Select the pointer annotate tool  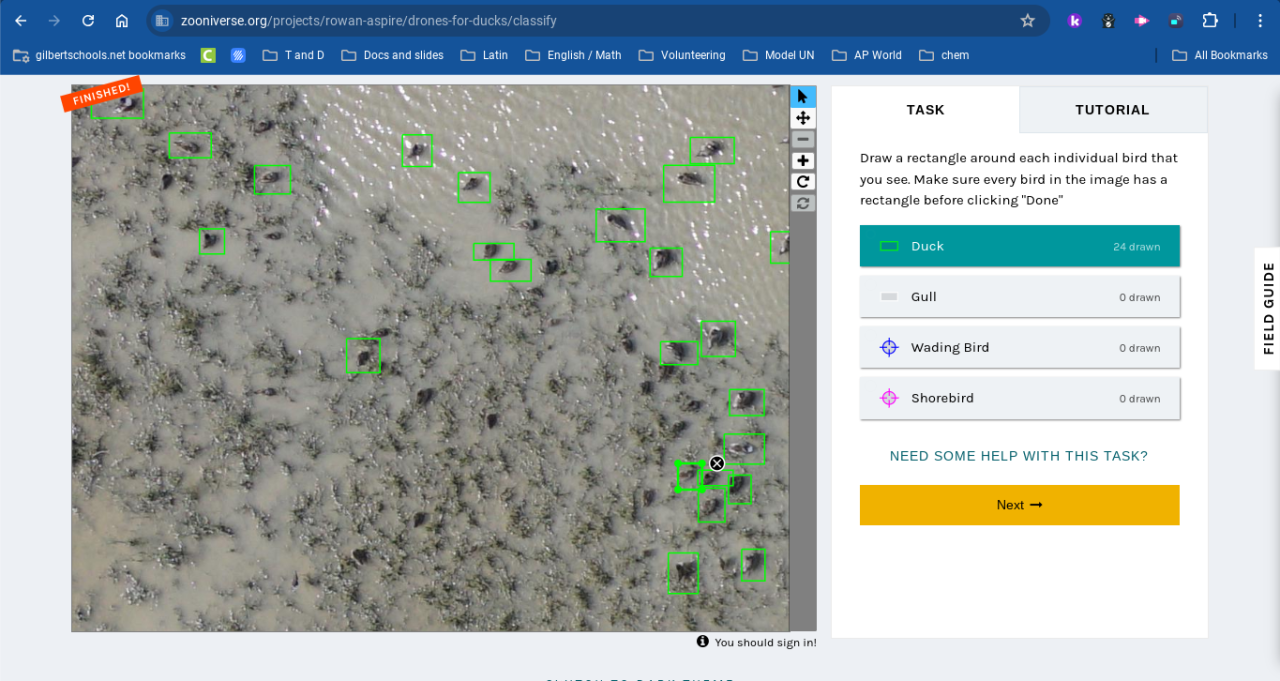pyautogui.click(x=803, y=97)
